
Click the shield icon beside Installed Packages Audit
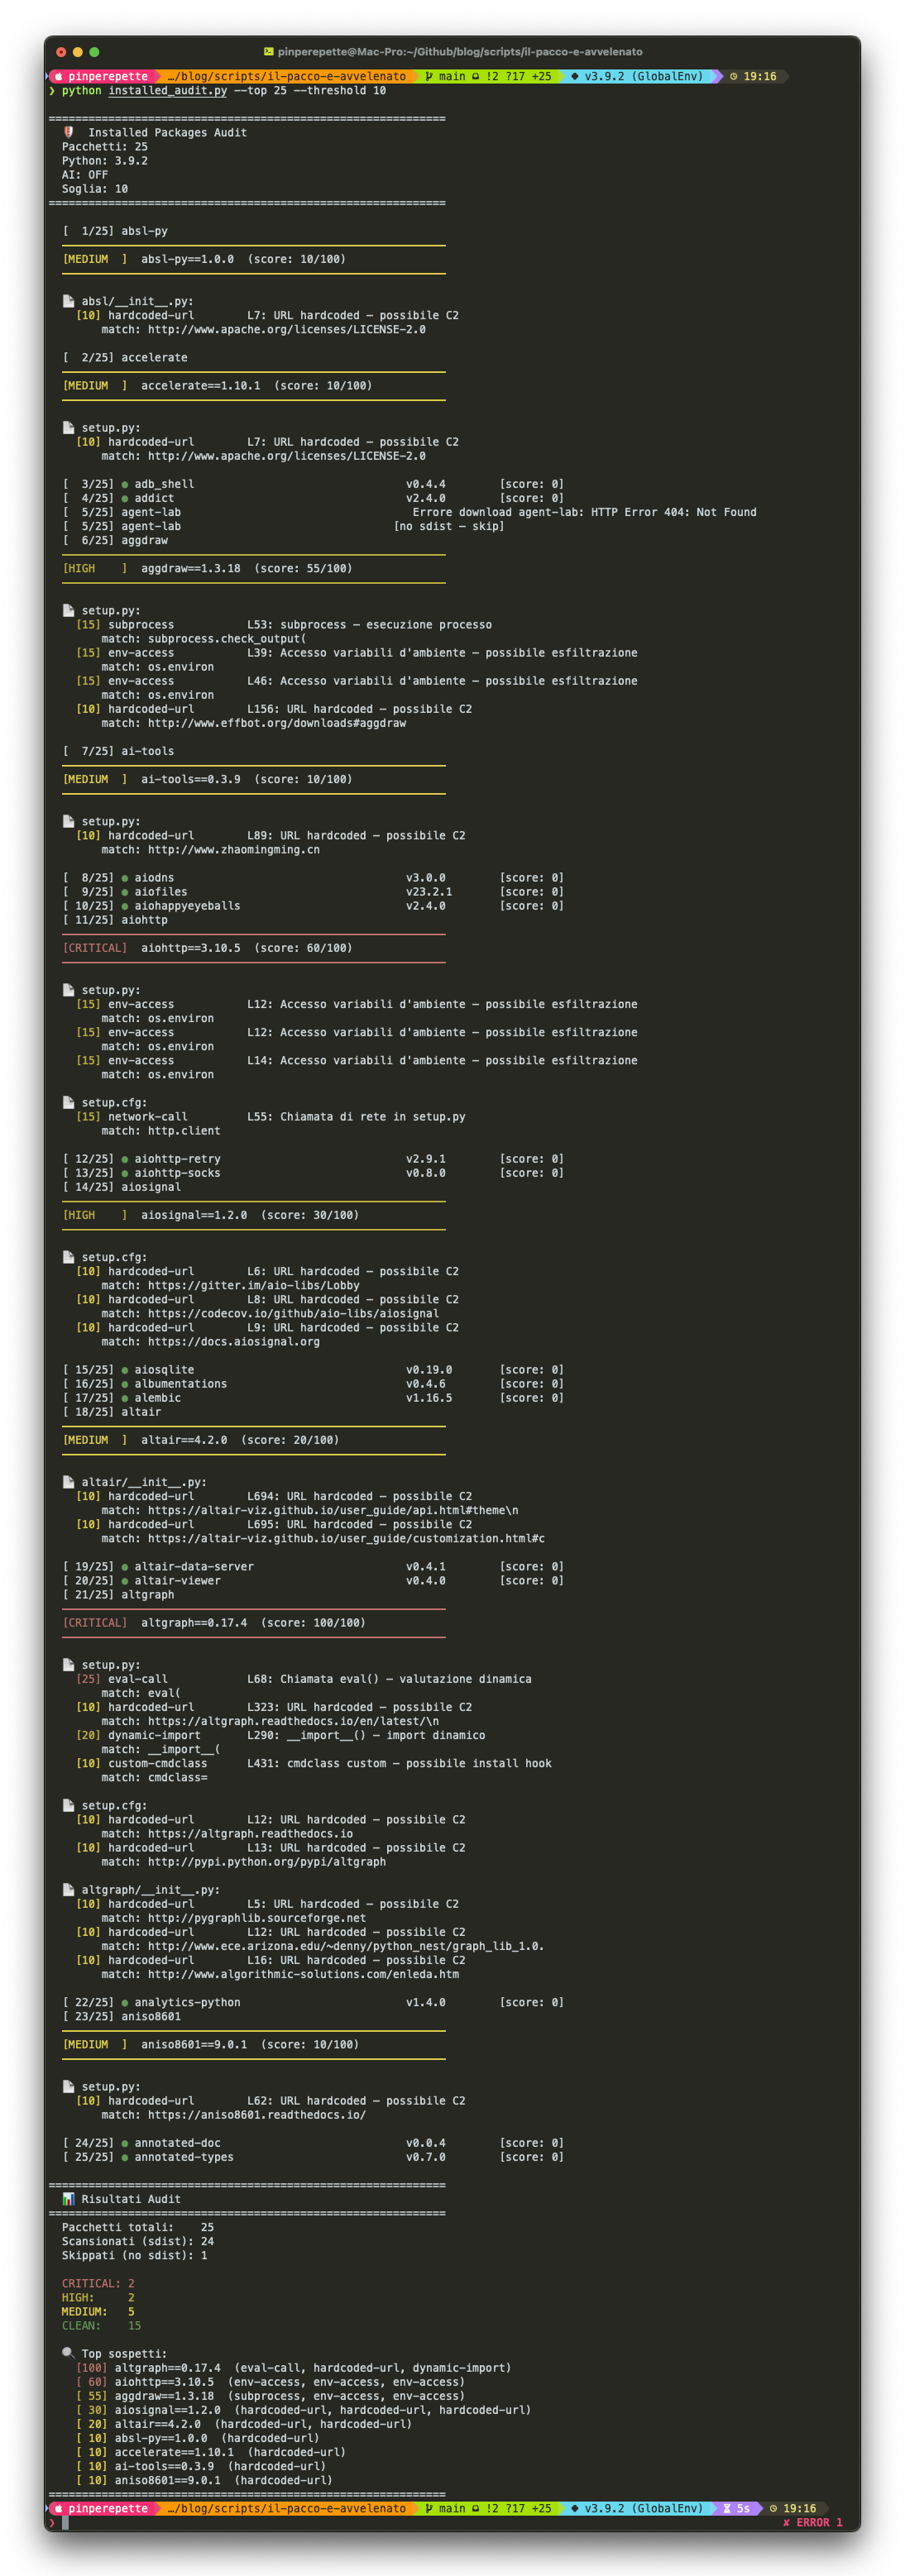(69, 132)
